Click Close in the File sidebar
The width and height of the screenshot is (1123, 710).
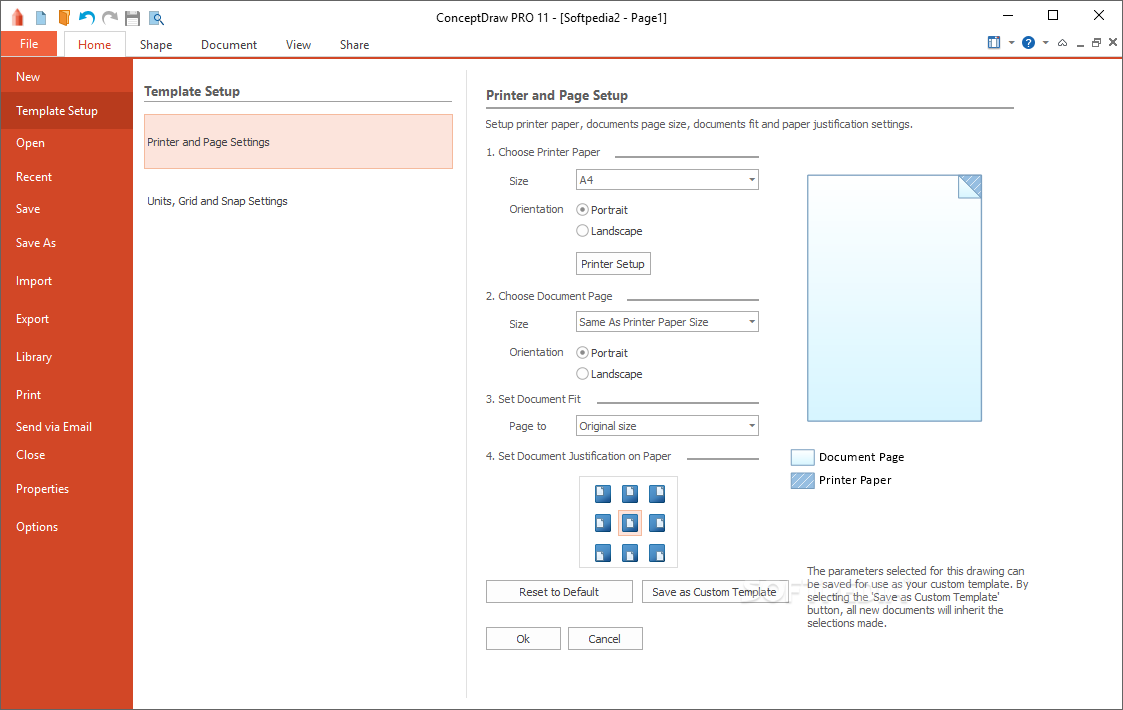coord(67,455)
